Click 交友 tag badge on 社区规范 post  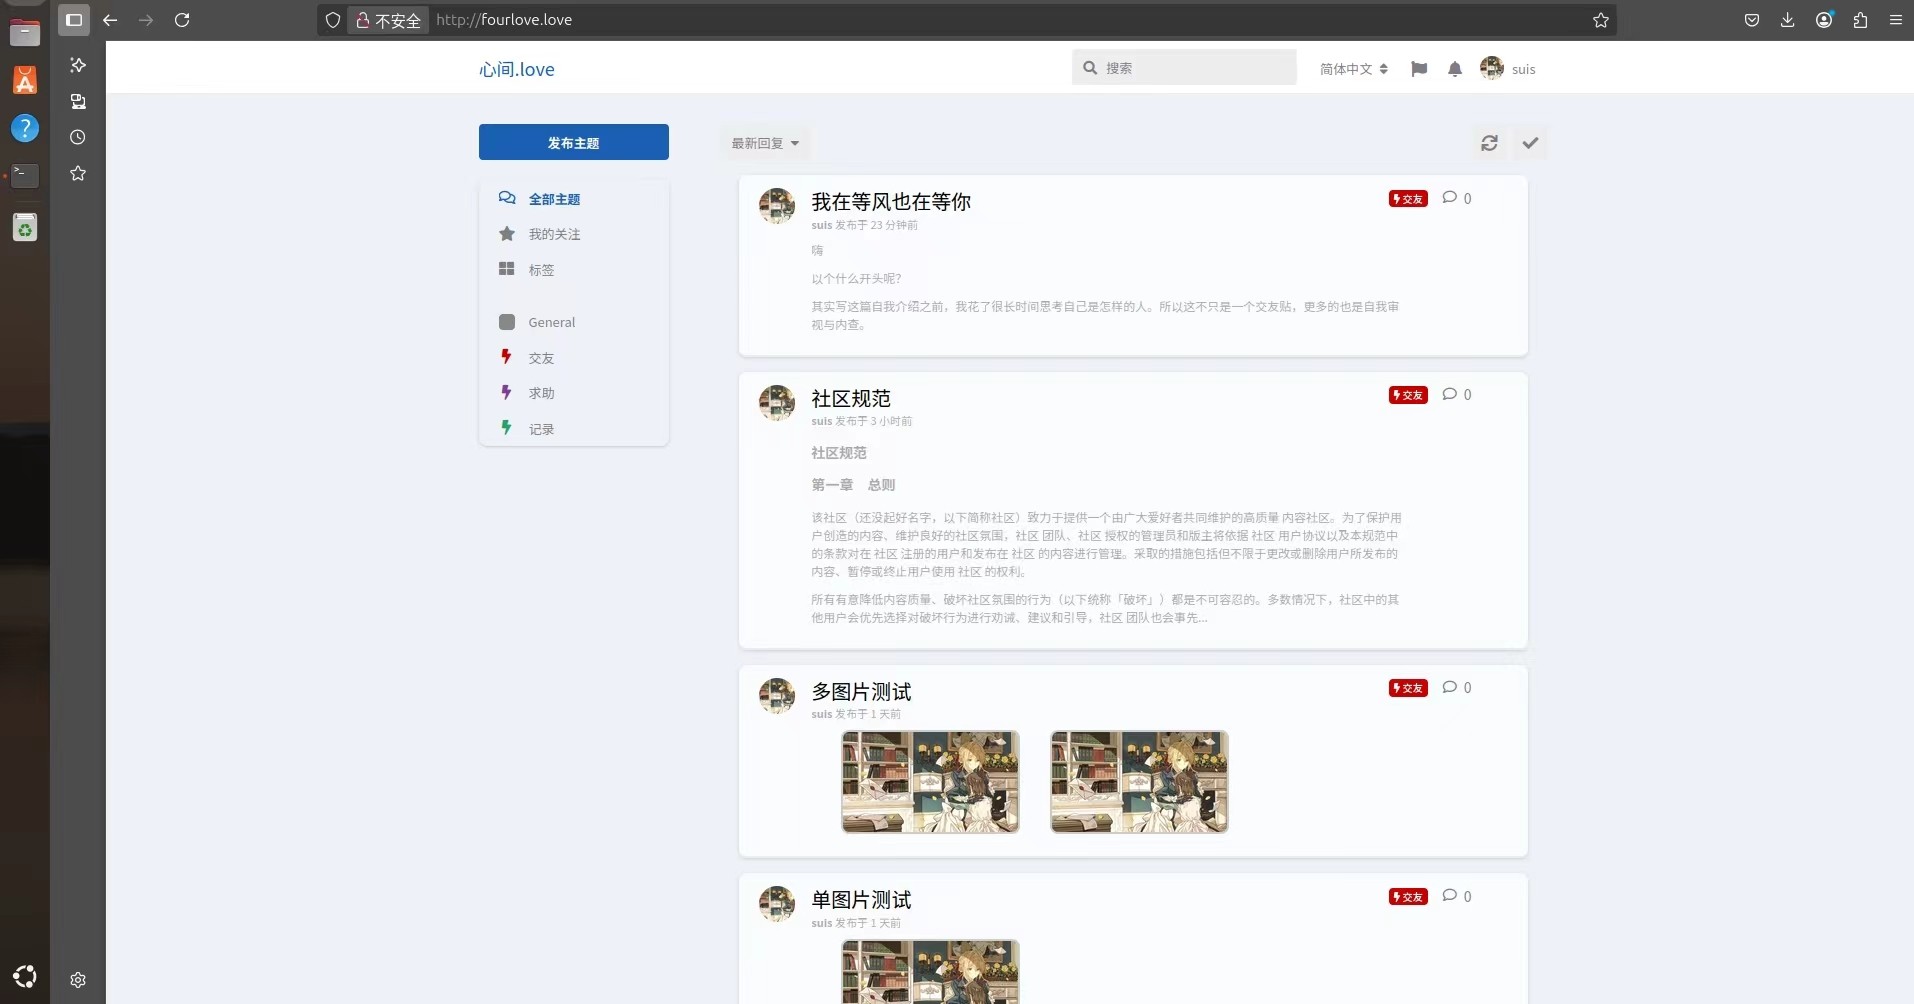tap(1408, 395)
